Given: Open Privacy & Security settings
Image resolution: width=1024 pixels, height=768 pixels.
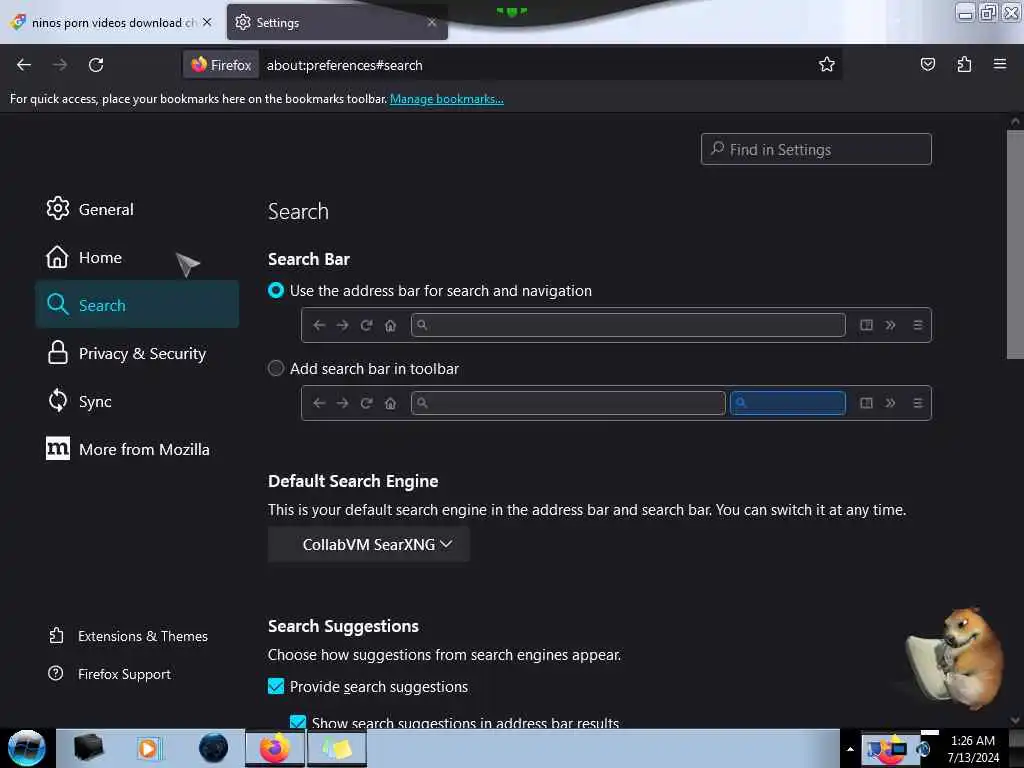Looking at the screenshot, I should [137, 353].
